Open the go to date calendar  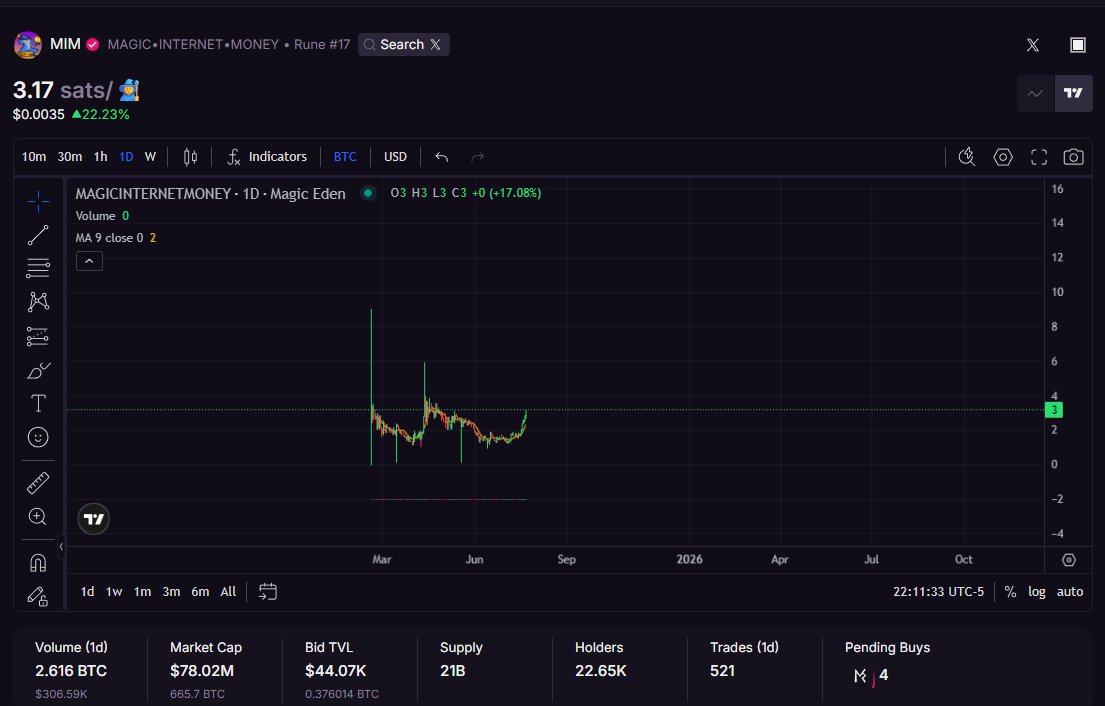[x=268, y=592]
